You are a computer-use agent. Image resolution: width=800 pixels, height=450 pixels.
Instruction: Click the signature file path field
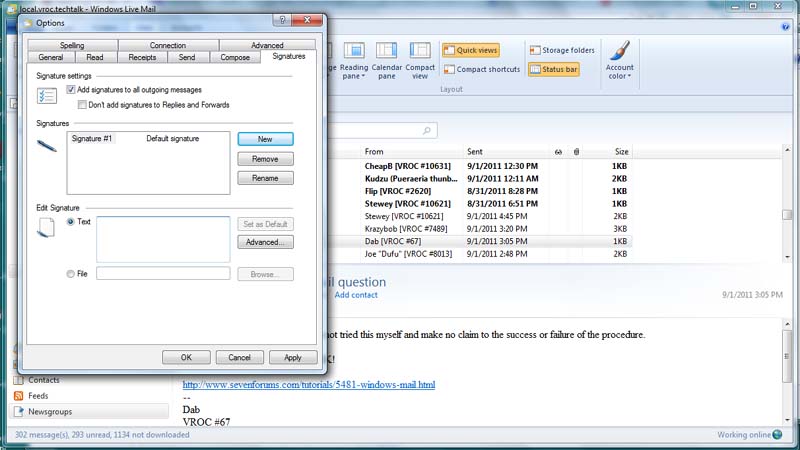point(163,273)
